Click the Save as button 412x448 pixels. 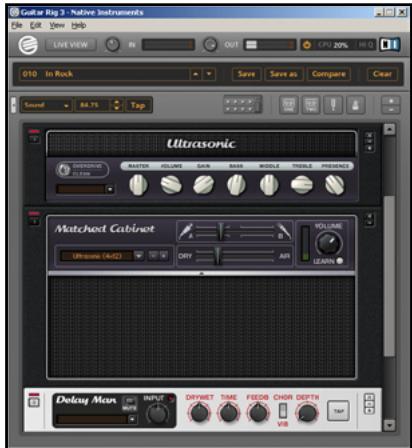pyautogui.click(x=284, y=74)
